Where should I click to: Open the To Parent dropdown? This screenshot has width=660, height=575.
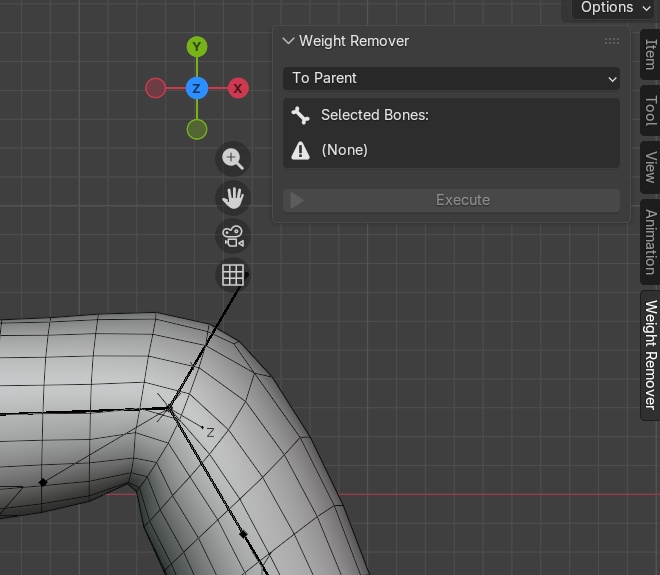[451, 78]
